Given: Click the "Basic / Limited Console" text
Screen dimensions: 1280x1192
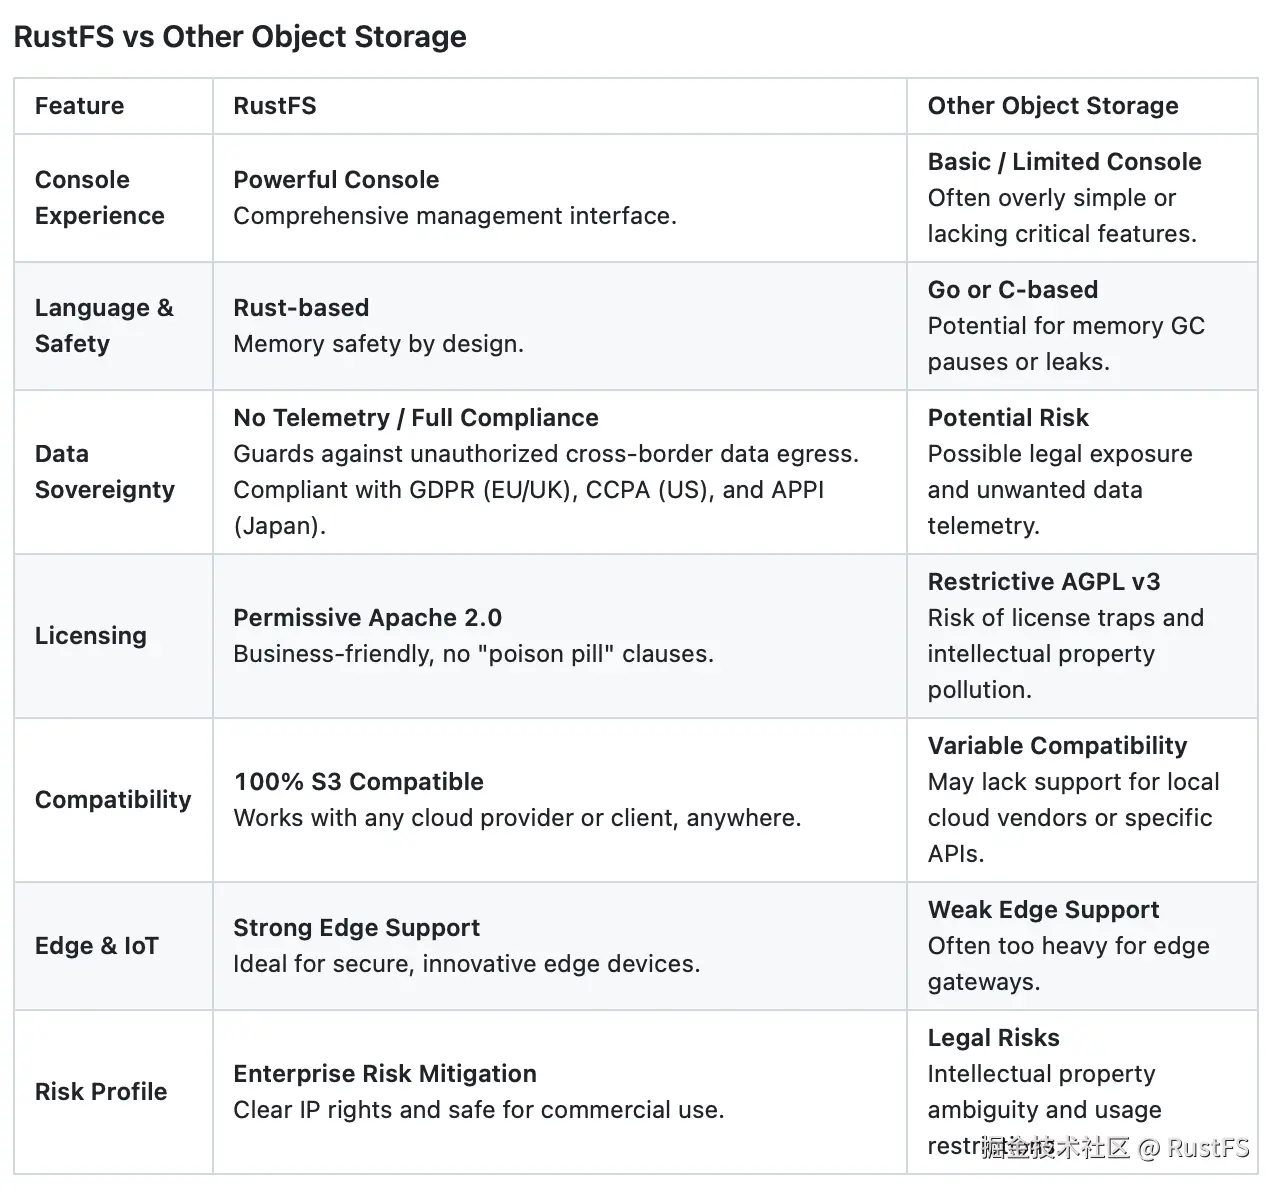Looking at the screenshot, I should [1064, 162].
